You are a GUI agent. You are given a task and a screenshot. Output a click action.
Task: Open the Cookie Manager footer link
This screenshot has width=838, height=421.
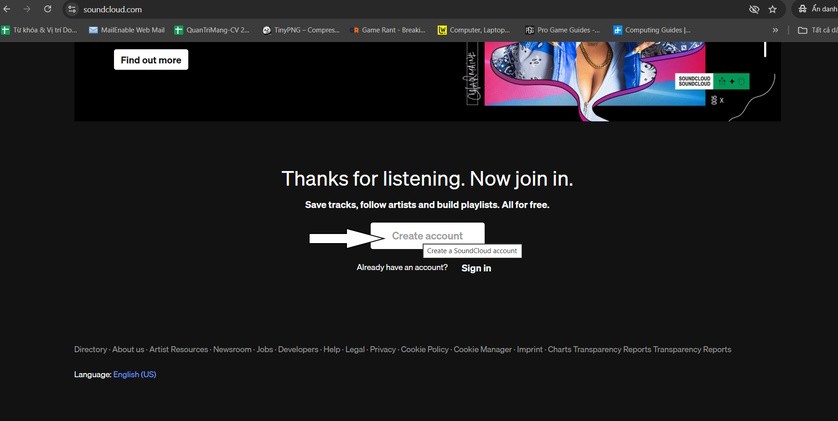coord(483,349)
